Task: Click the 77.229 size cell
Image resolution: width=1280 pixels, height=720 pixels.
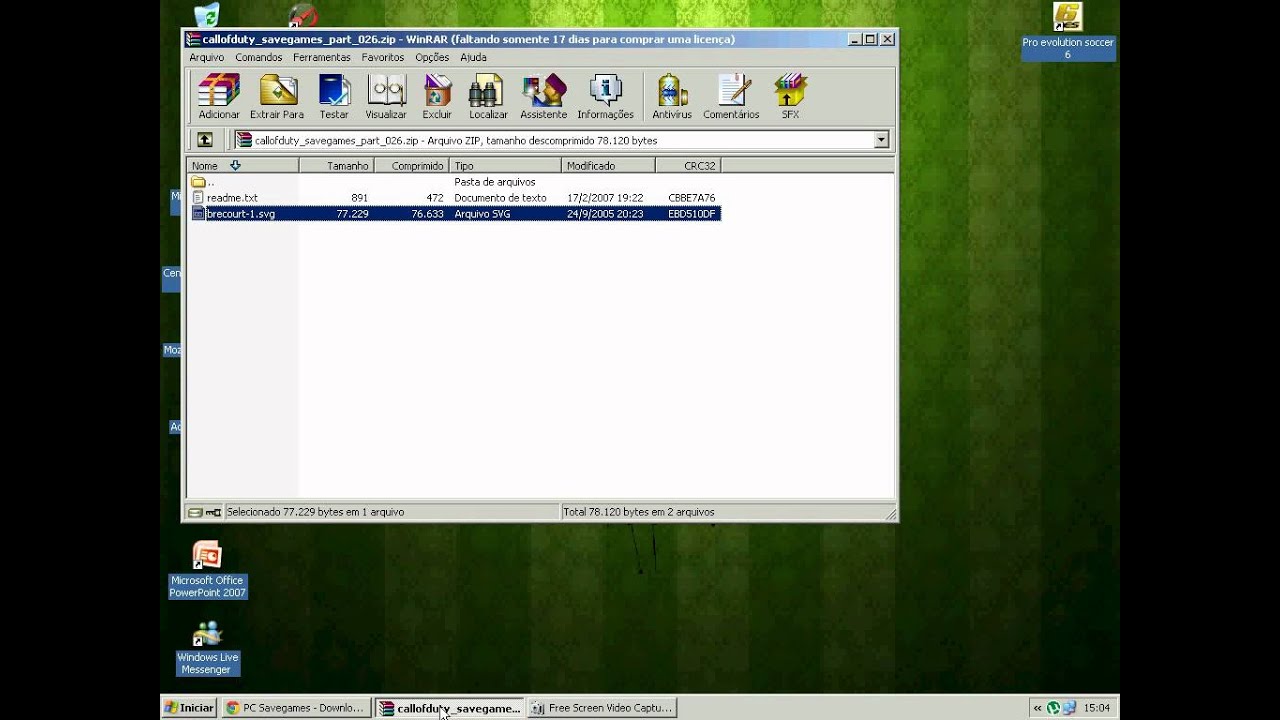Action: (352, 214)
